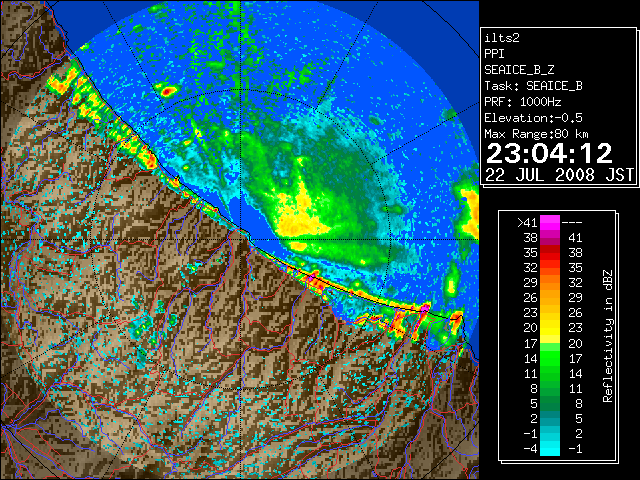Click the 'ilts2' site label

[502, 38]
